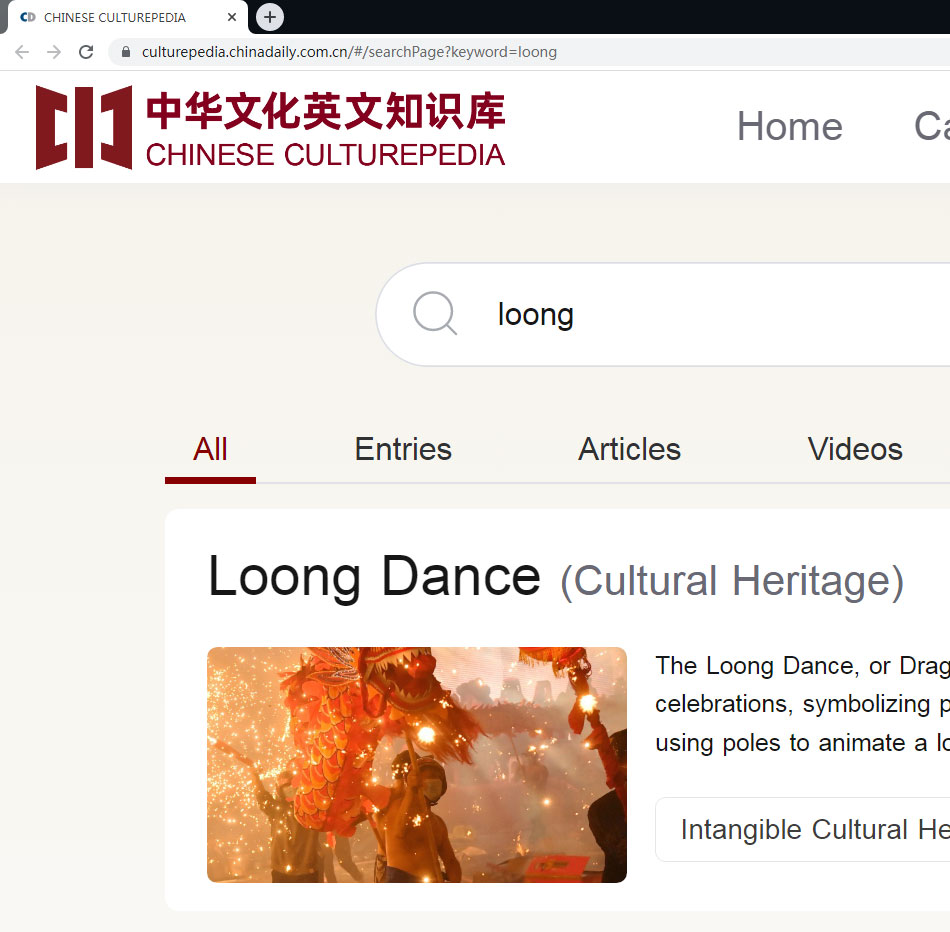Select the All results tab

point(210,449)
